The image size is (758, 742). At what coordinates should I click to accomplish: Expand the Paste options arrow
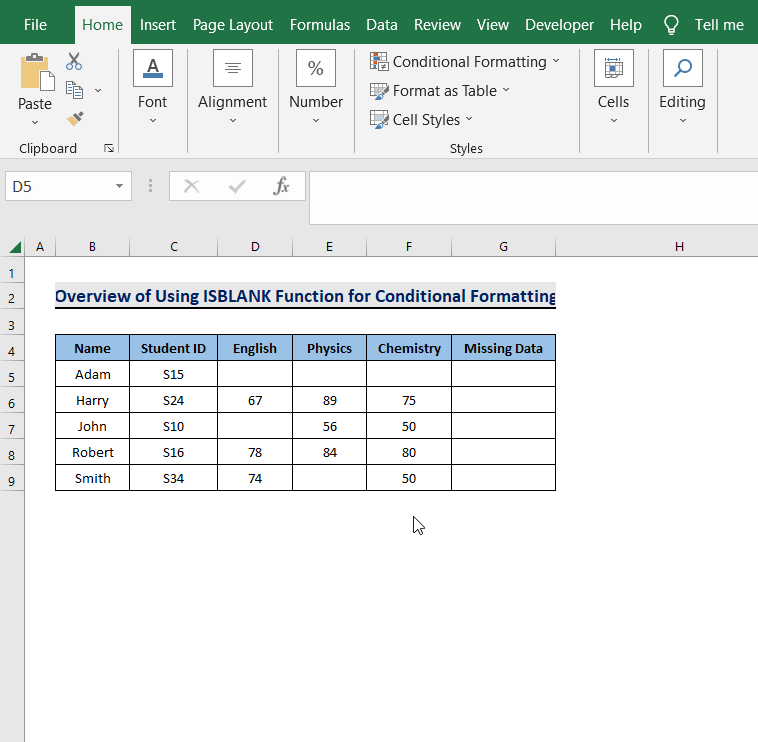[x=35, y=123]
